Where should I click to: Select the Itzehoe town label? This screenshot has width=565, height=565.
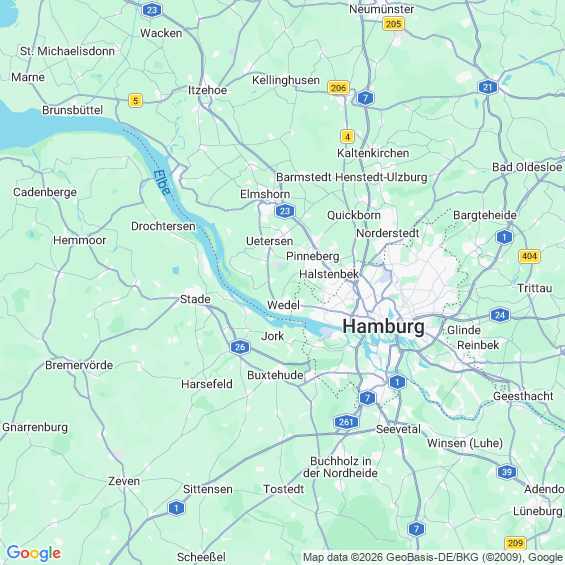208,90
